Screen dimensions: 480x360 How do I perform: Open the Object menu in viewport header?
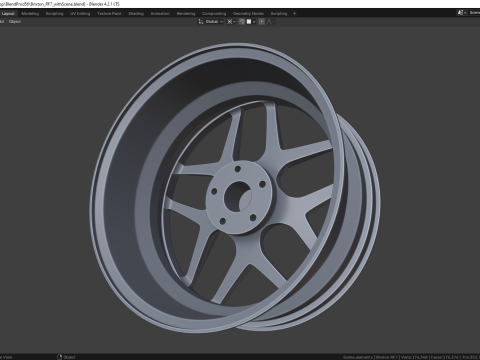(x=15, y=22)
